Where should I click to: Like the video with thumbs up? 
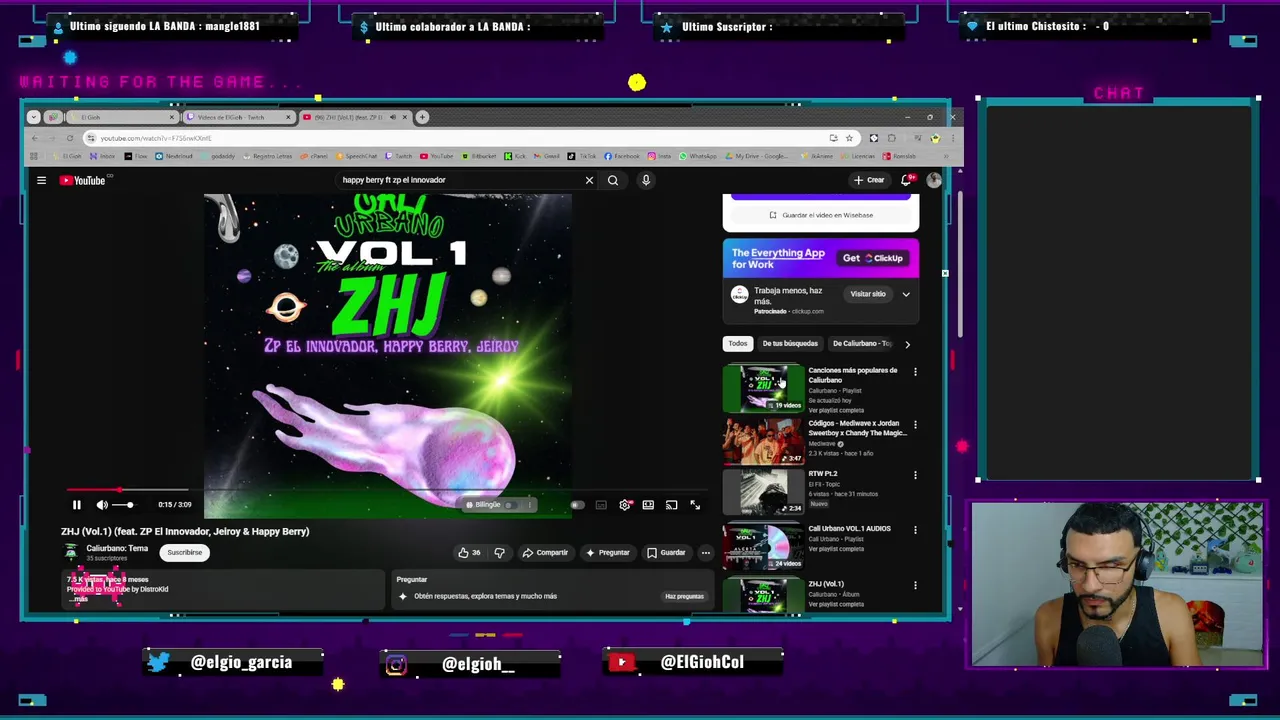(x=469, y=552)
